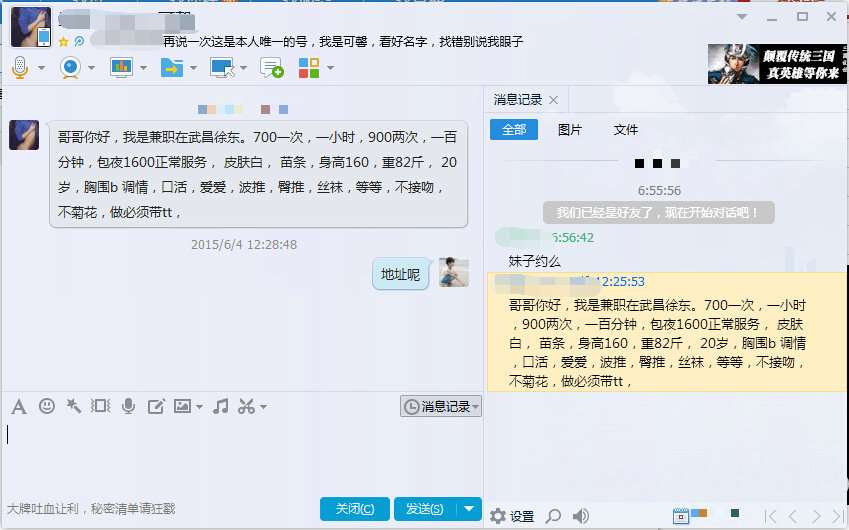
Task: Toggle the 消息记录 panel button
Action: [441, 406]
